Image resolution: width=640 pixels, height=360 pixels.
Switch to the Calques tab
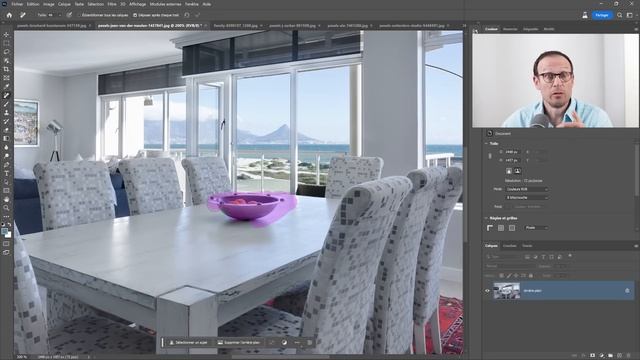(x=491, y=246)
